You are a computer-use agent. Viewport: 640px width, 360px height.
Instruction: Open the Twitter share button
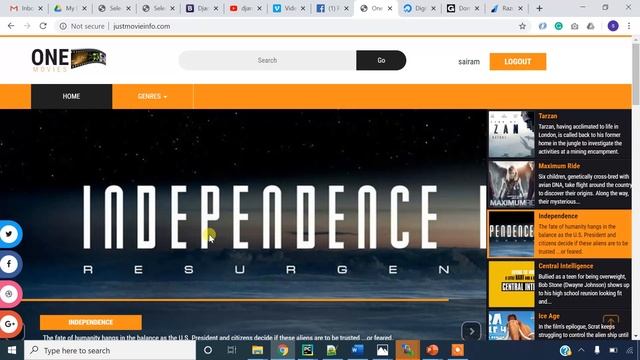[9, 234]
